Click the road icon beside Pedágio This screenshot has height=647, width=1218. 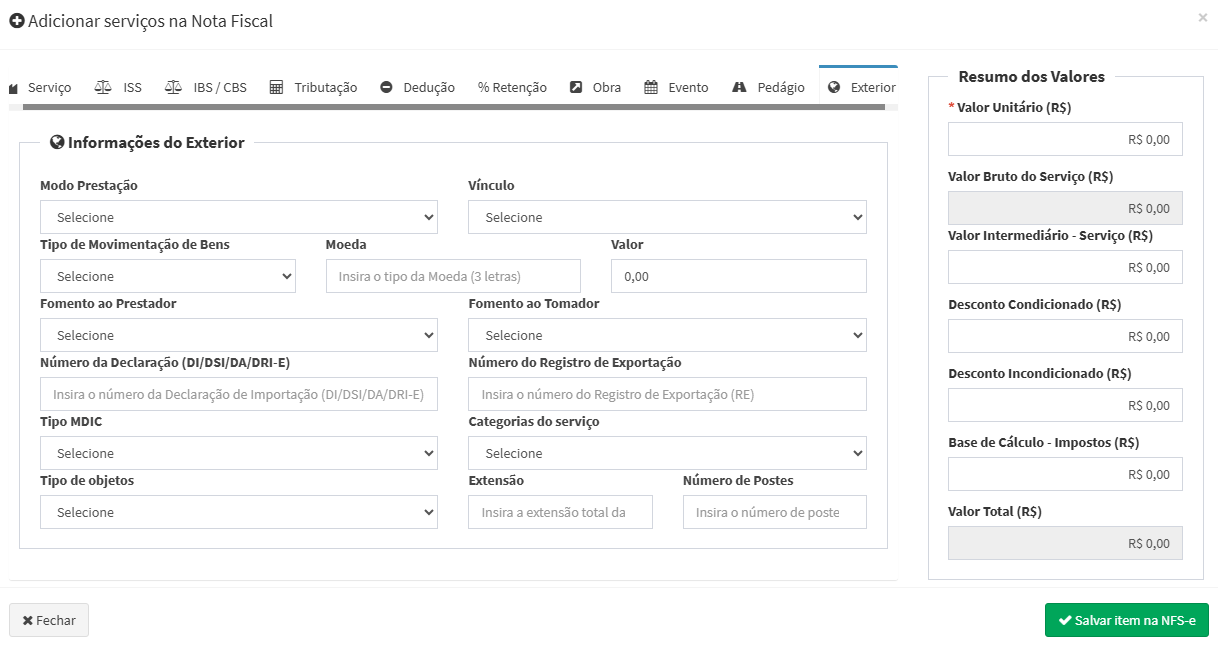740,87
